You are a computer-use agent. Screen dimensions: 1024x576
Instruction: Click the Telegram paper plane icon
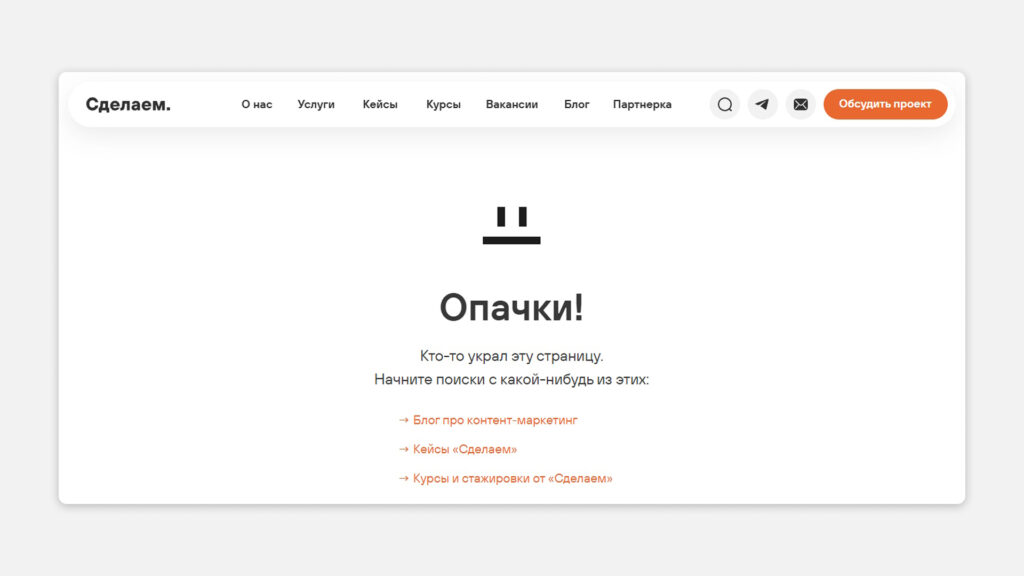coord(763,104)
